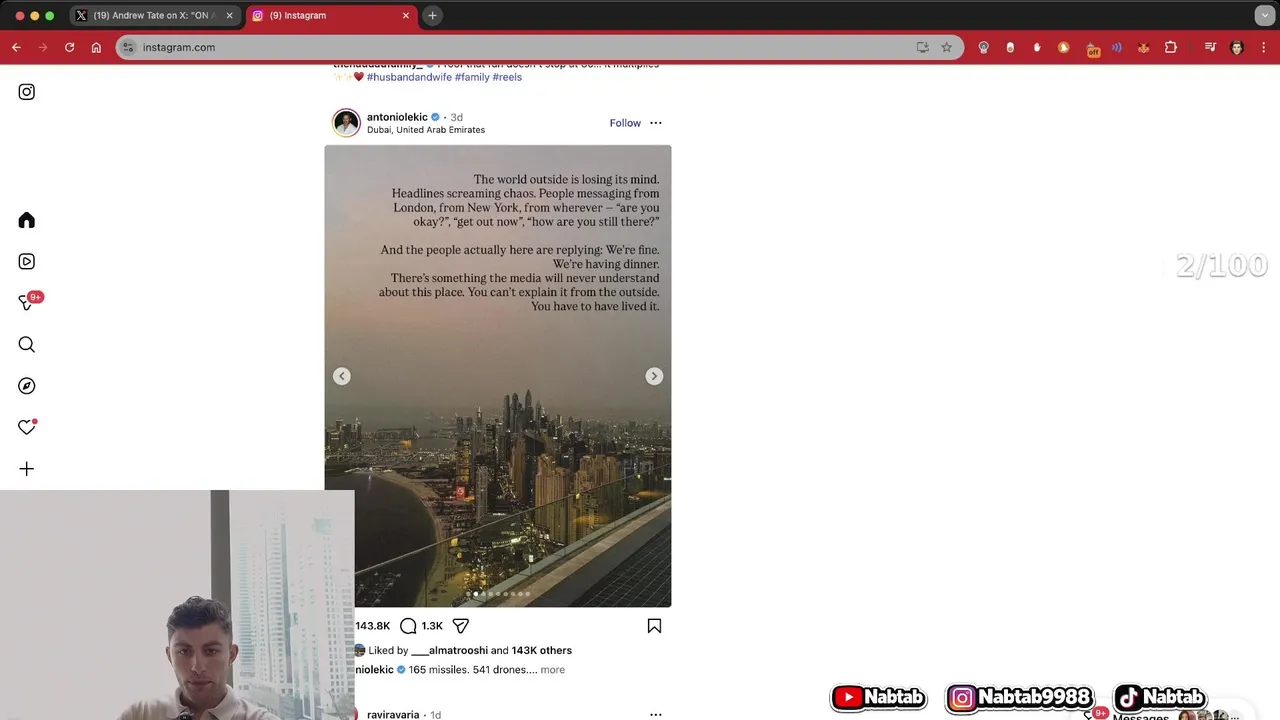Bookmark this page with the star icon
Image resolution: width=1280 pixels, height=720 pixels.
(946, 47)
